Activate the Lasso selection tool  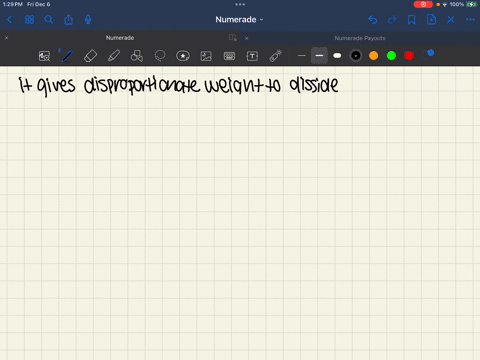[x=160, y=56]
